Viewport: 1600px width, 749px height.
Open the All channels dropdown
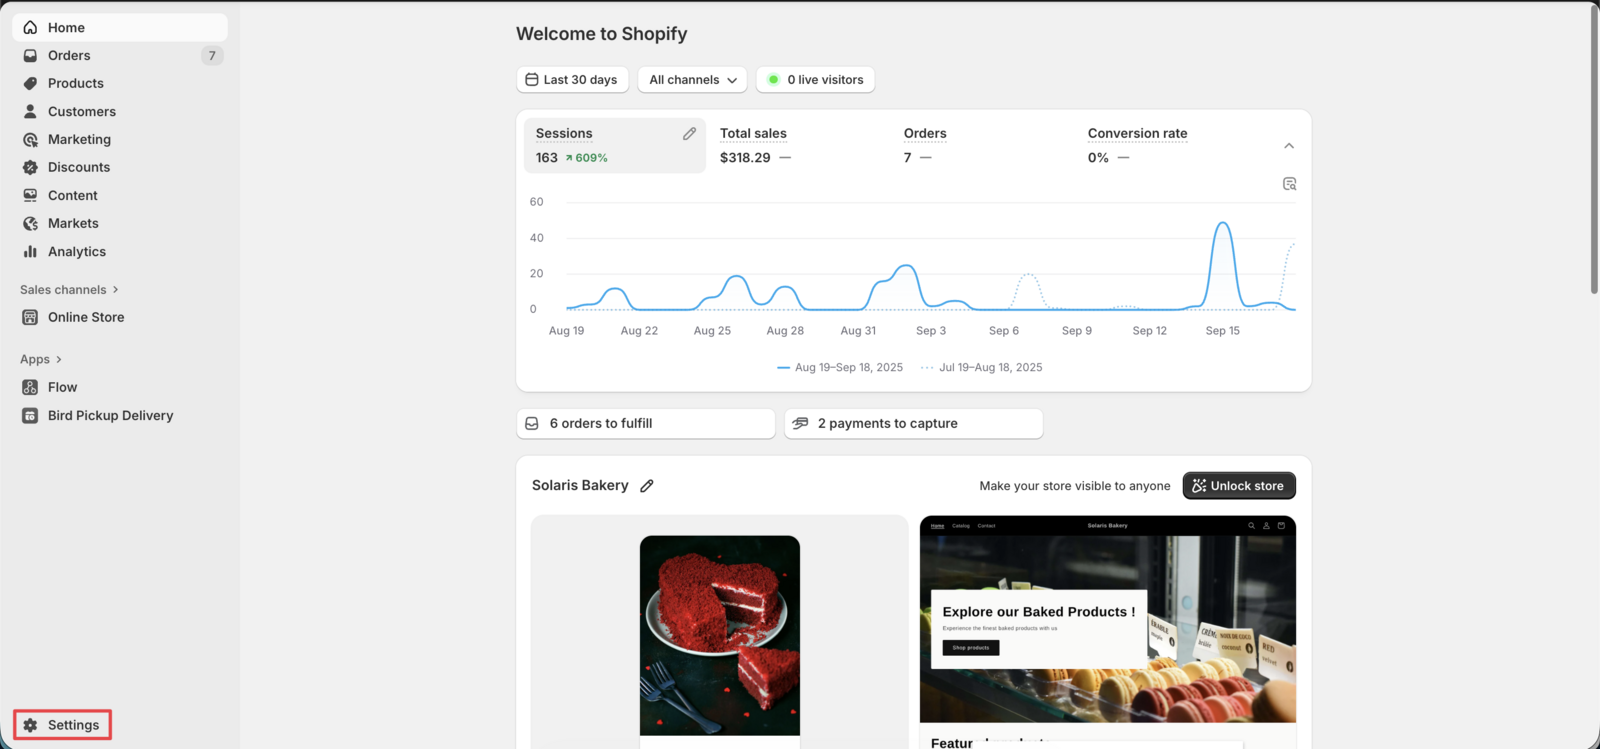692,80
